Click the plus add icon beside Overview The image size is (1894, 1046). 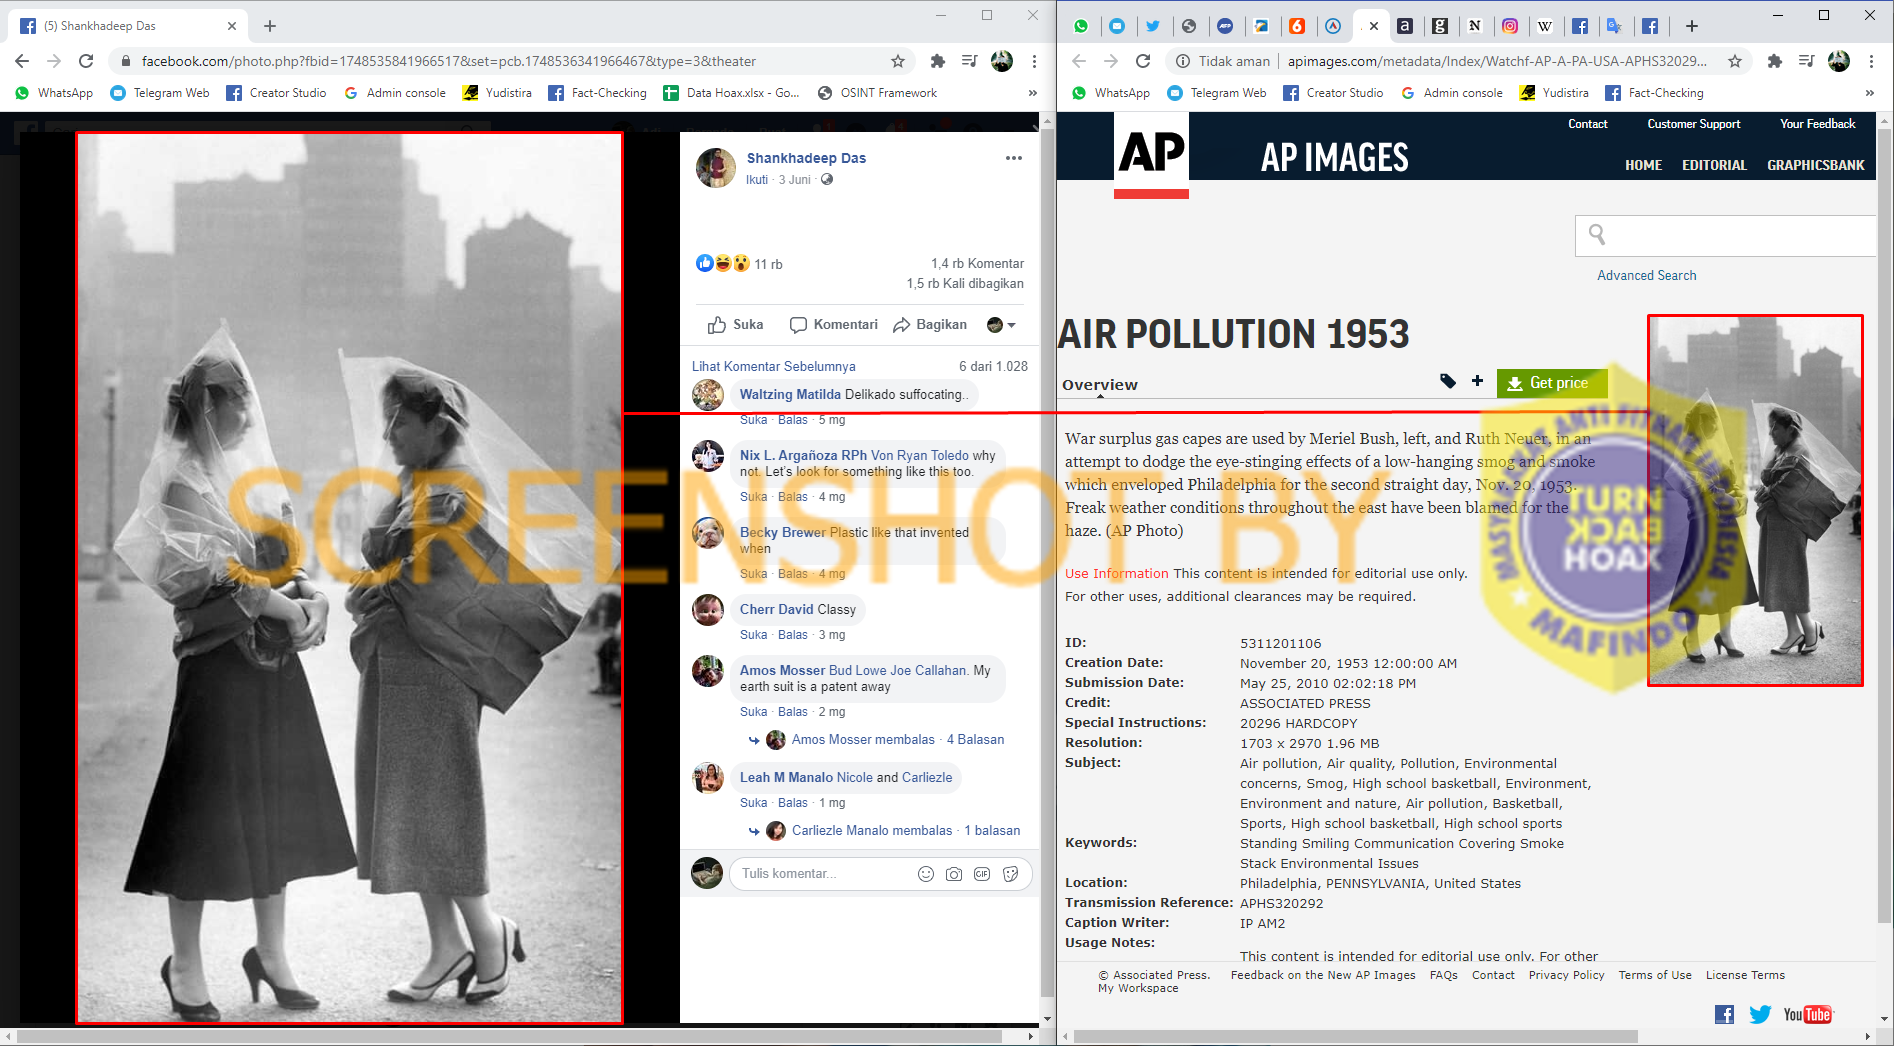(1477, 381)
